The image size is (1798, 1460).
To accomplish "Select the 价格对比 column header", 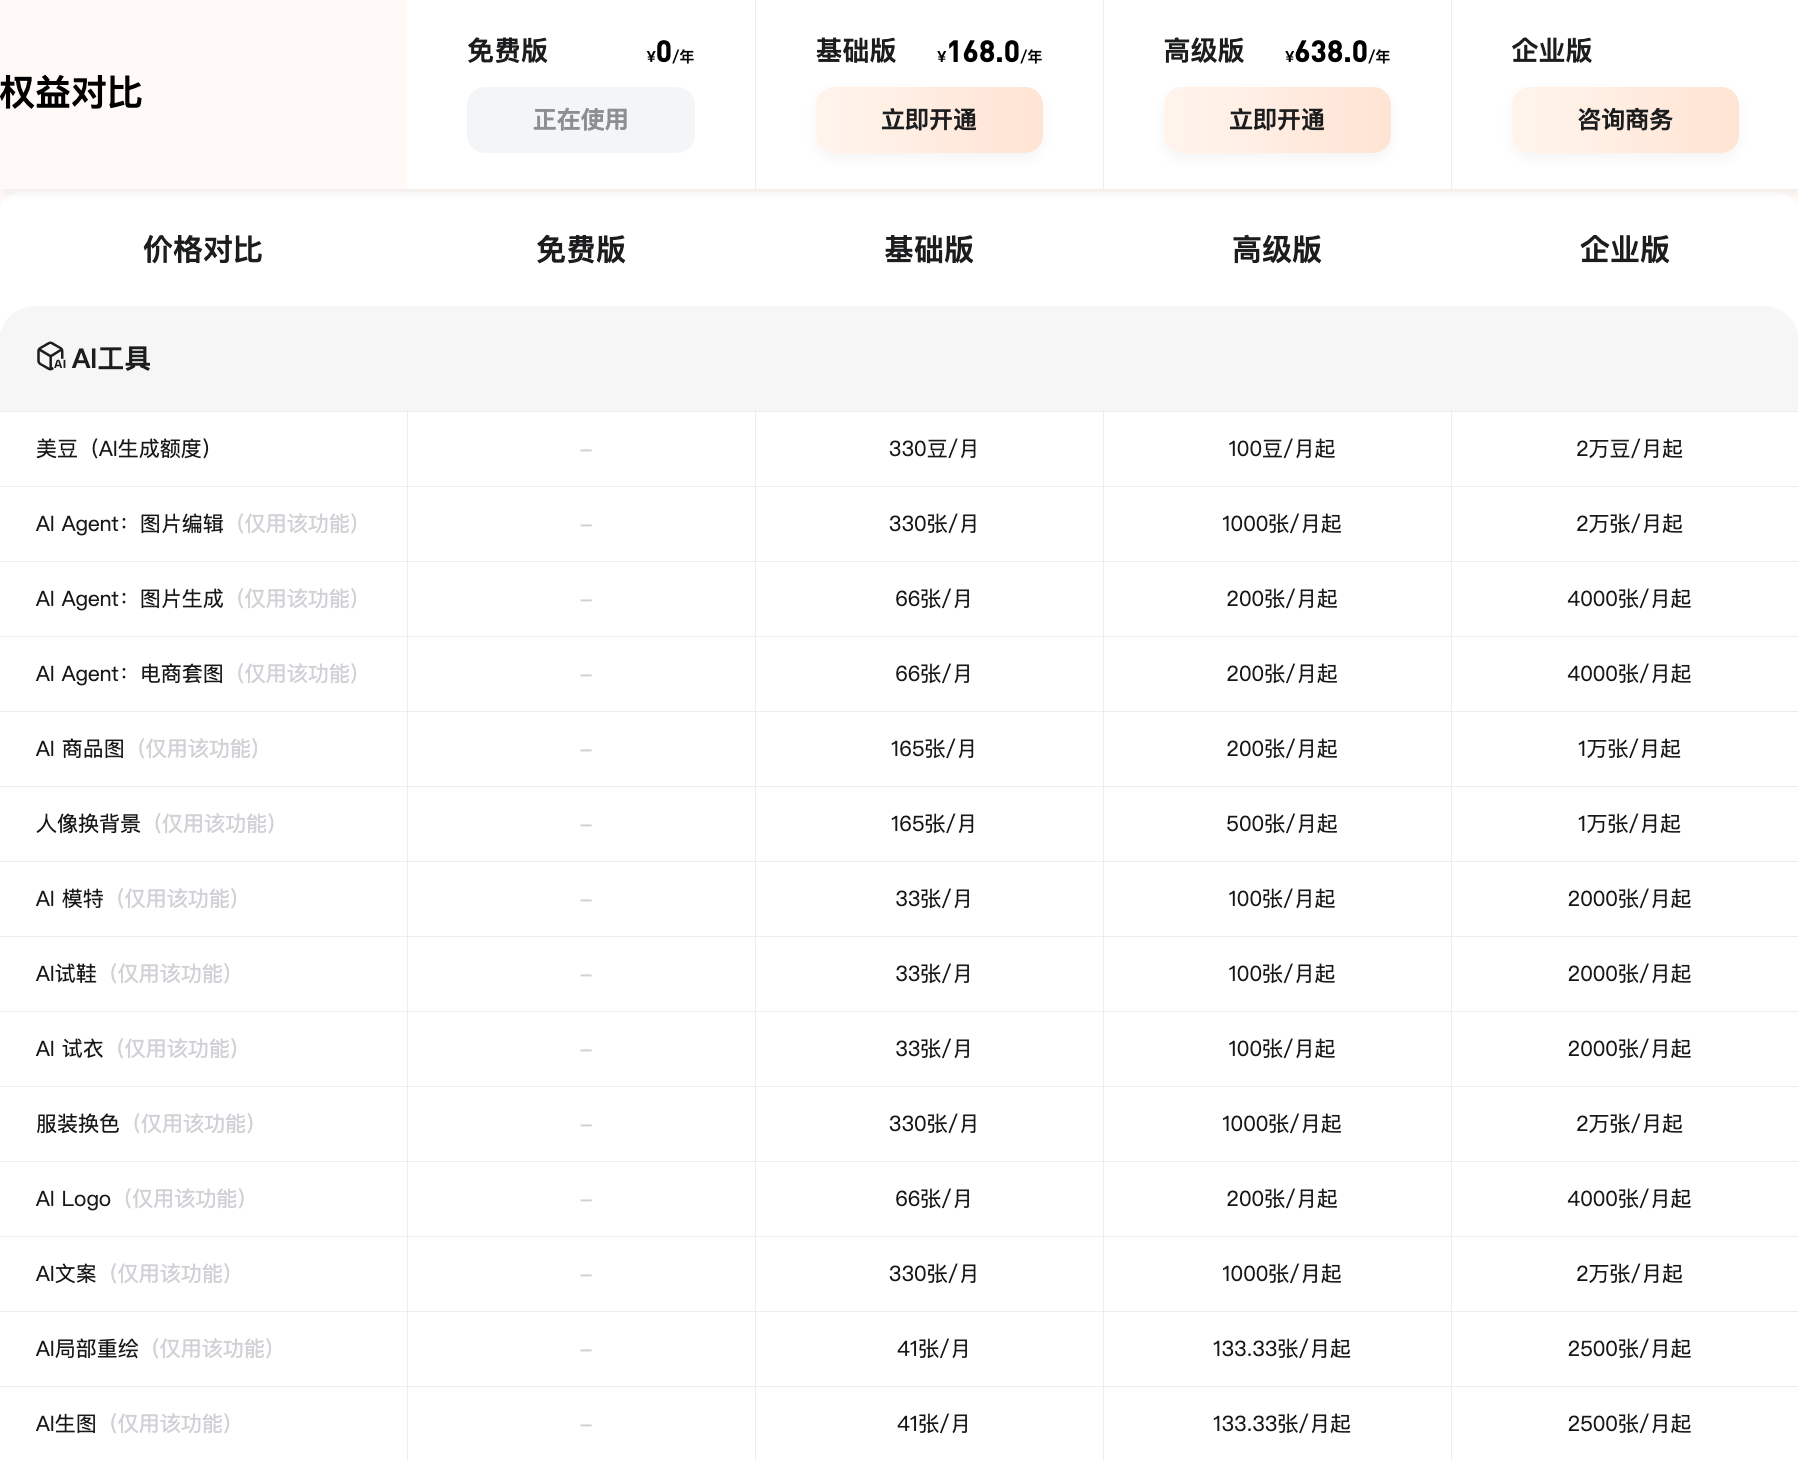I will (x=202, y=249).
